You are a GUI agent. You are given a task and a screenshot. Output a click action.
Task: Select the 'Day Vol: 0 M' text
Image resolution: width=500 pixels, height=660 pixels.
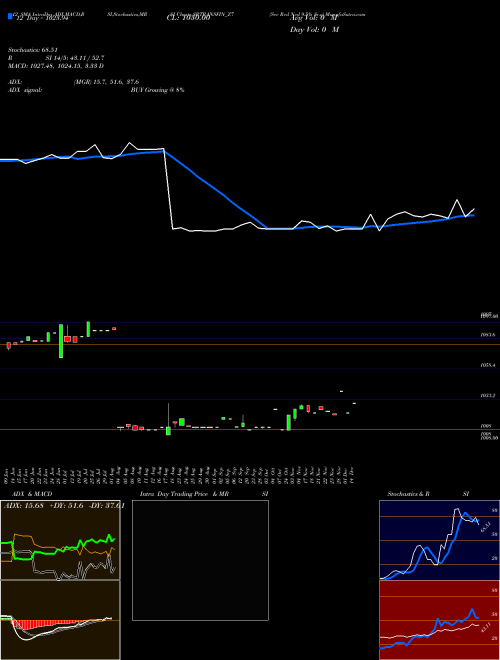[x=314, y=29]
